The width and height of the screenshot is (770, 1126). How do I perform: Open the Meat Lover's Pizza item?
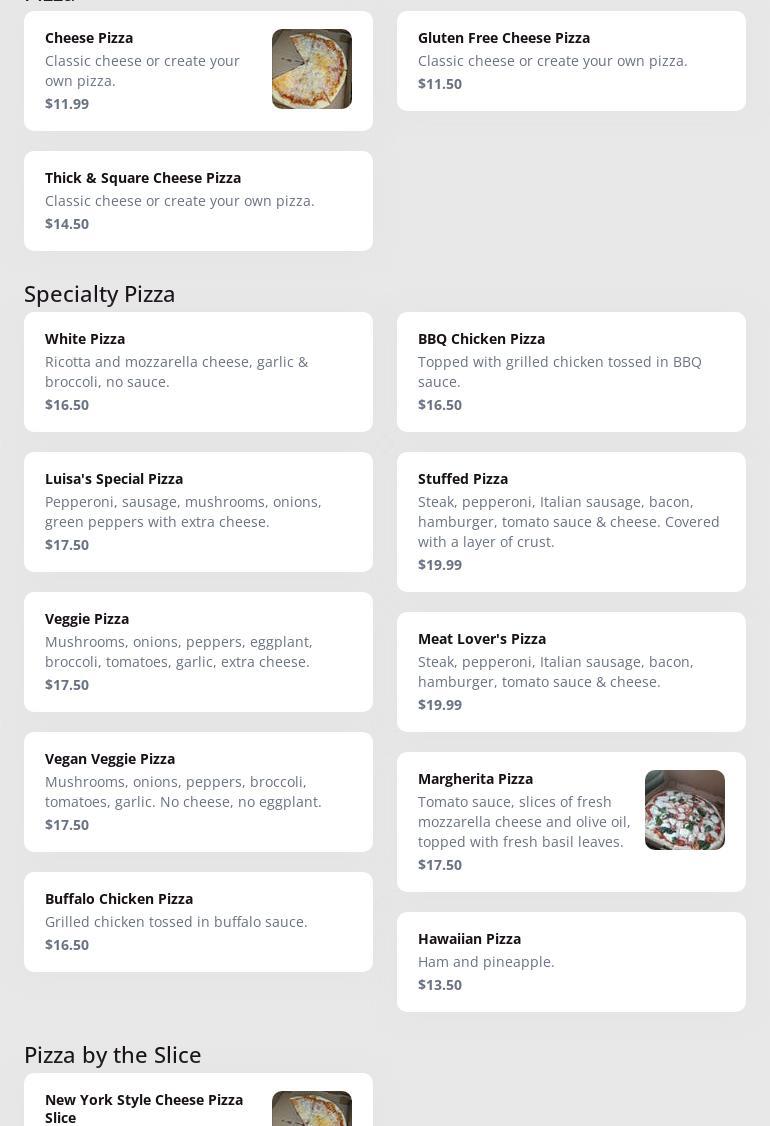coord(570,672)
